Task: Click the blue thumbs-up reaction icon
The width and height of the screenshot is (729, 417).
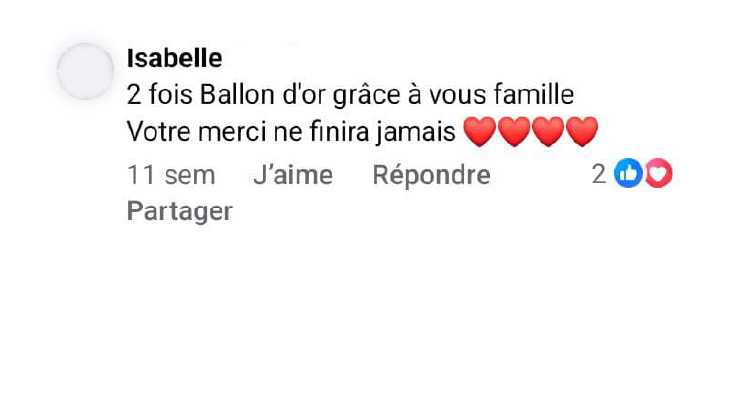Action: (628, 173)
